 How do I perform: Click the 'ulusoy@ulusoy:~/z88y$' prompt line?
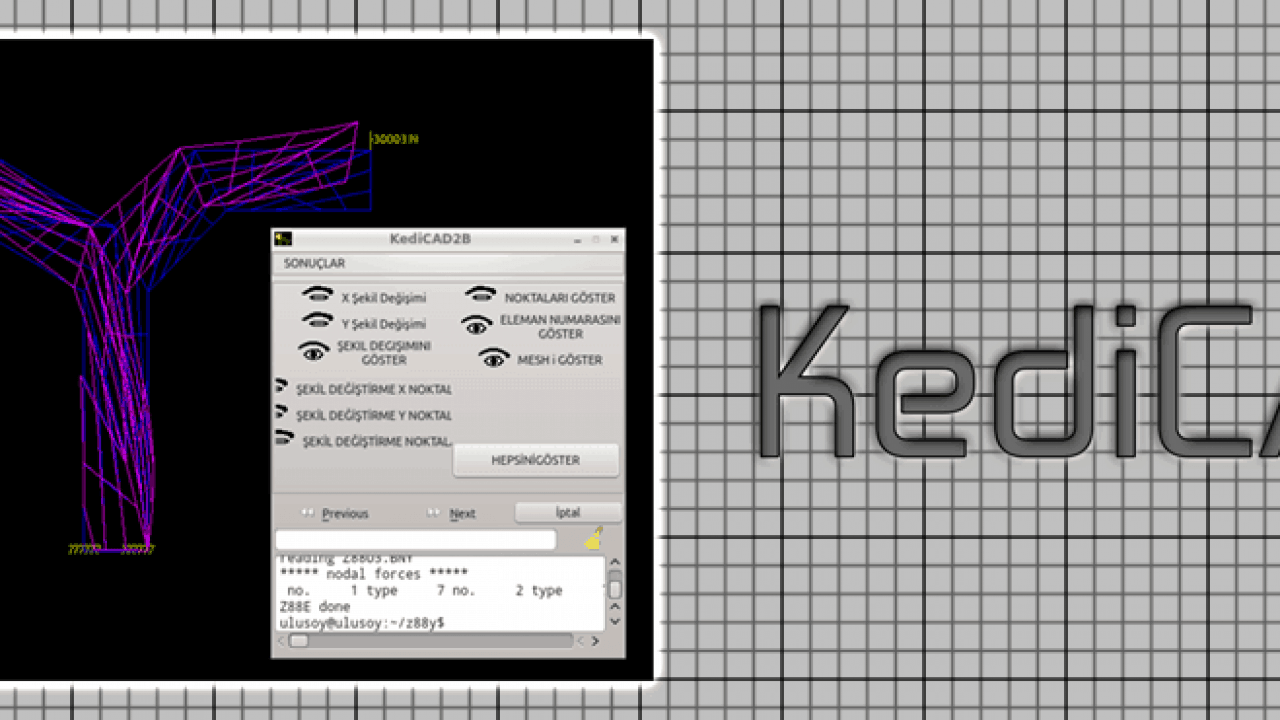coord(362,622)
